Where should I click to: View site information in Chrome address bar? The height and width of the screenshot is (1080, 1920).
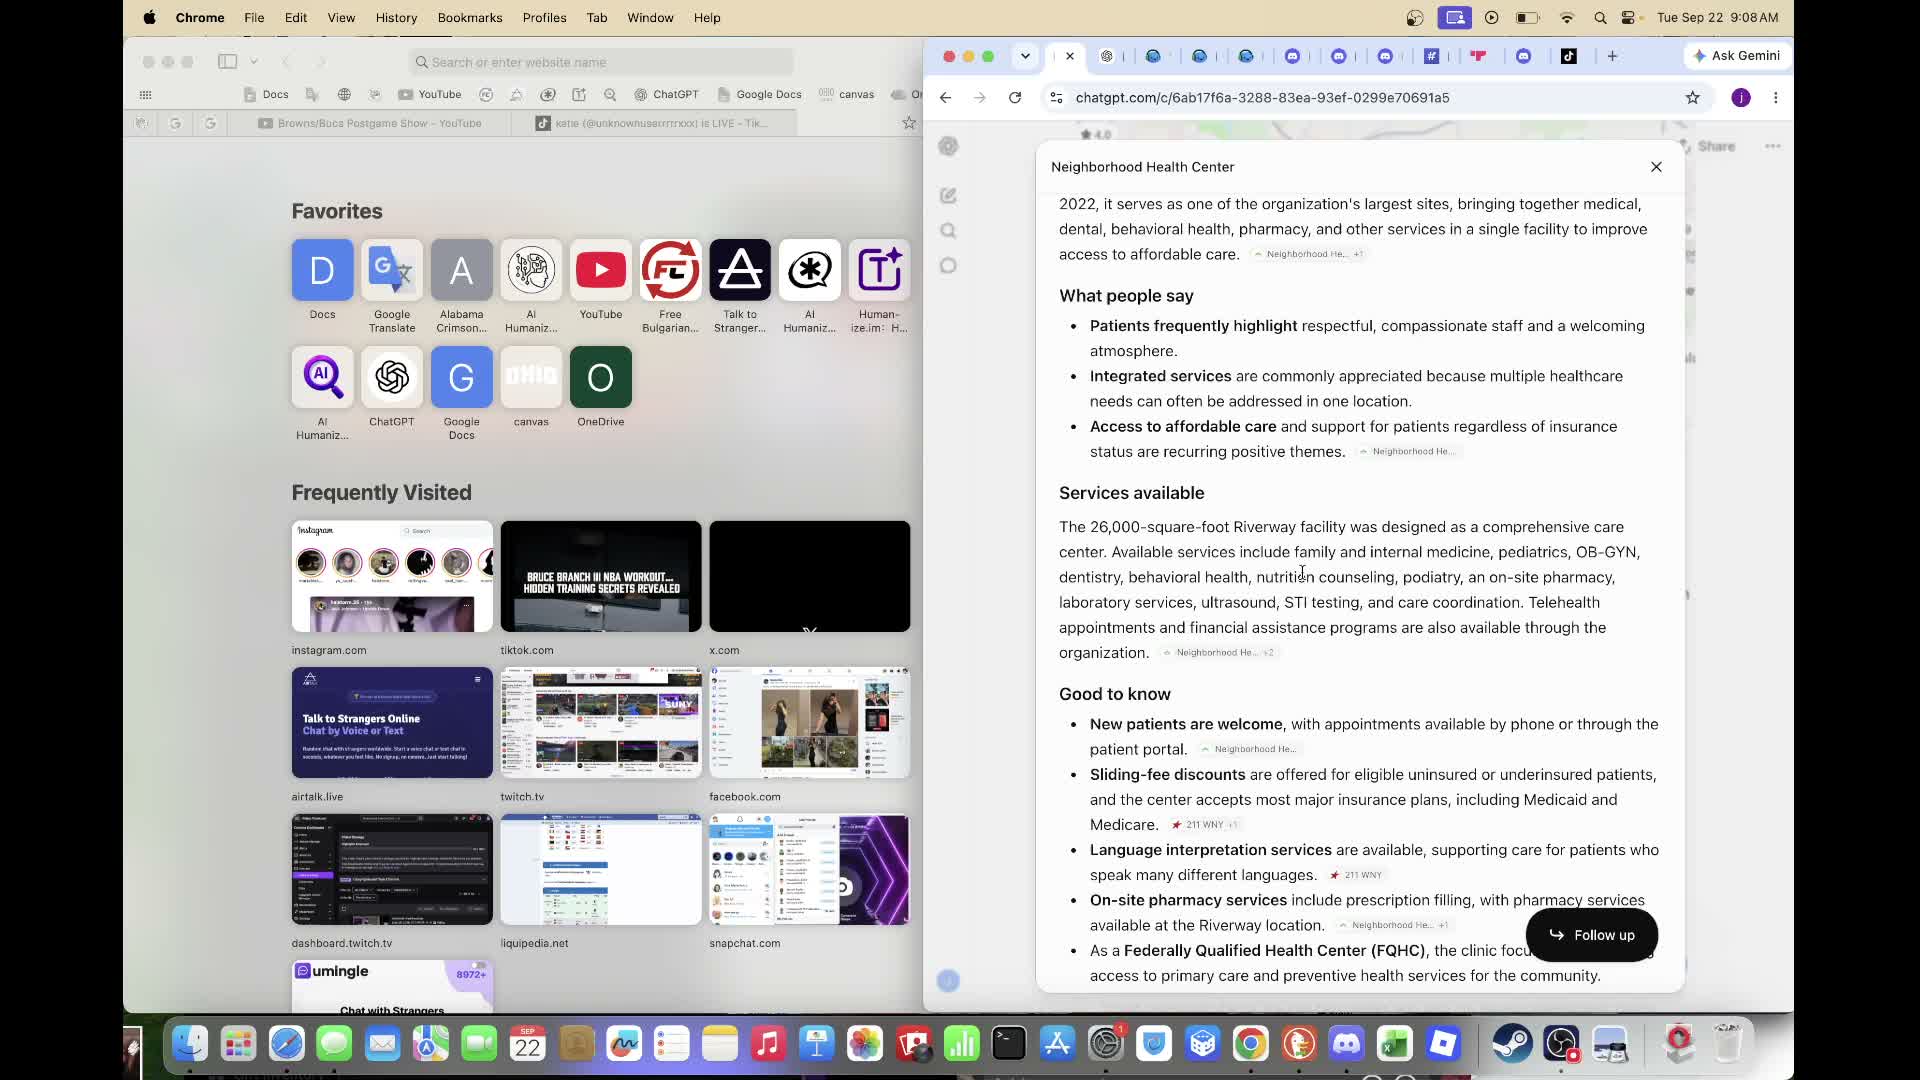(1056, 97)
